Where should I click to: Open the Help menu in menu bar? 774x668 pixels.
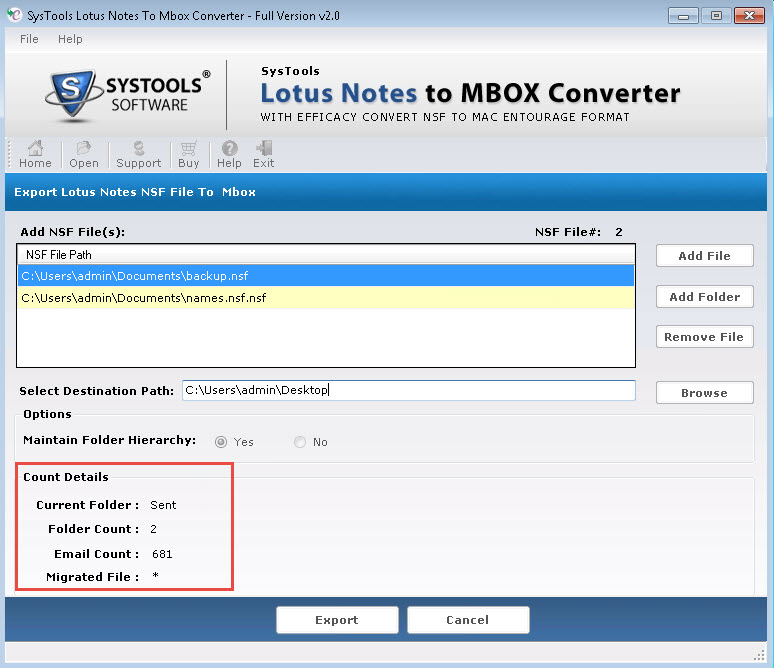[70, 39]
